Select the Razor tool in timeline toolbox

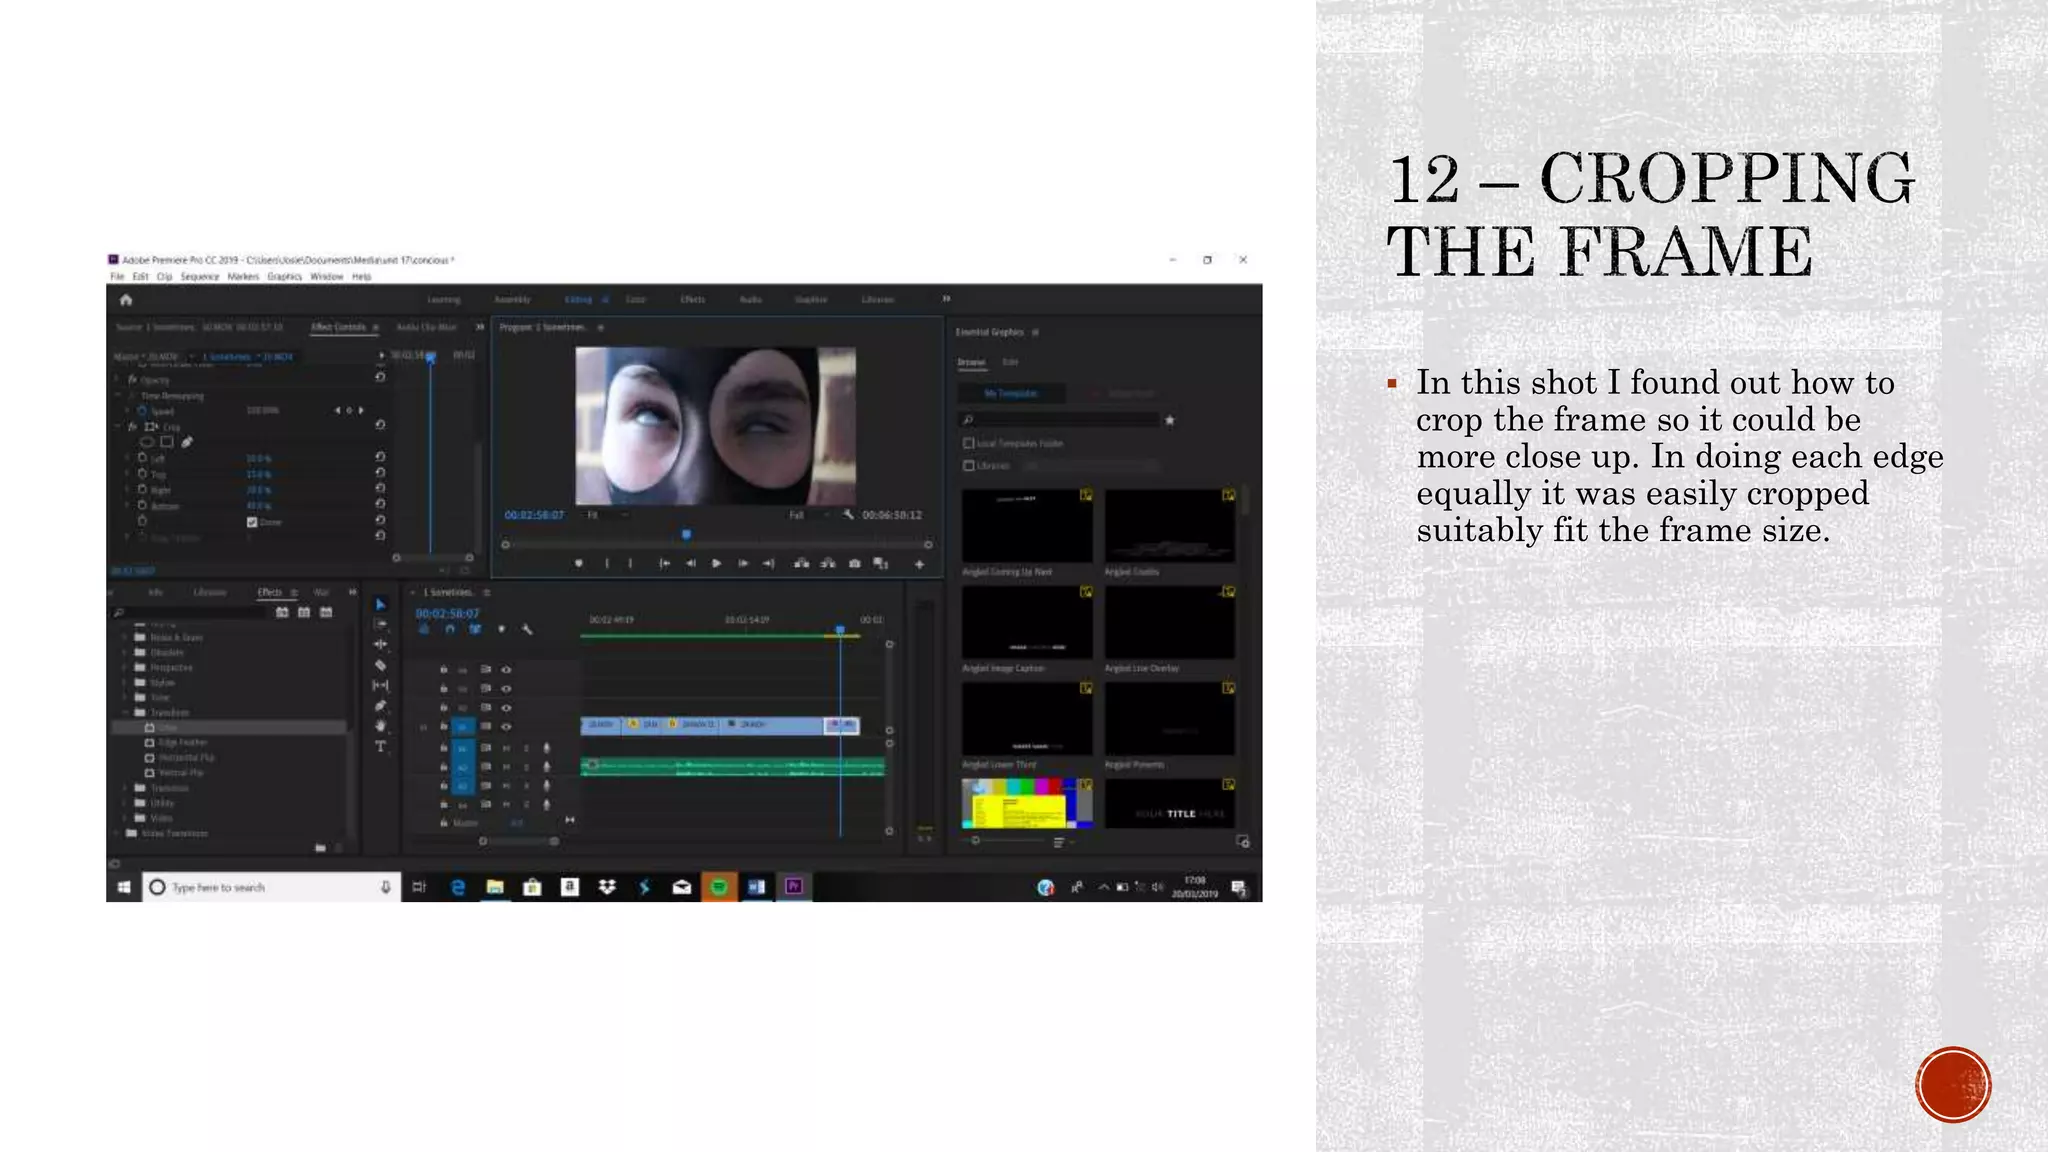tap(380, 665)
